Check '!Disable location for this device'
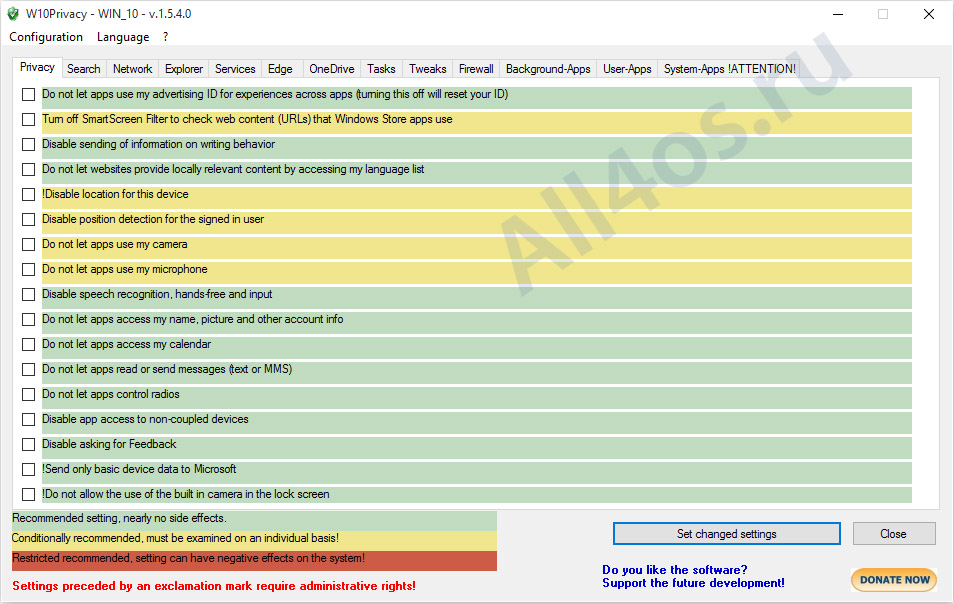The width and height of the screenshot is (954, 604). pyautogui.click(x=29, y=194)
